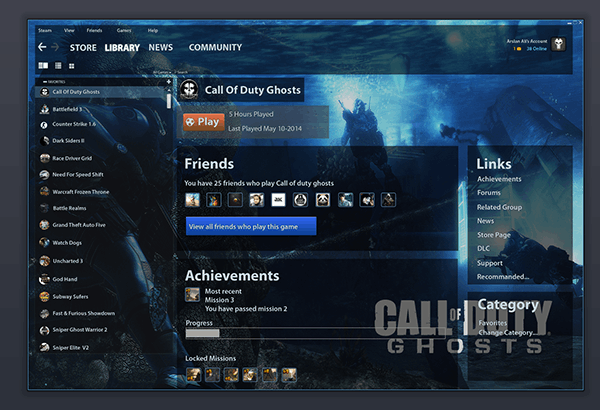Click the Grand Theft Auto Five icon
This screenshot has width=600, height=410.
(44, 225)
